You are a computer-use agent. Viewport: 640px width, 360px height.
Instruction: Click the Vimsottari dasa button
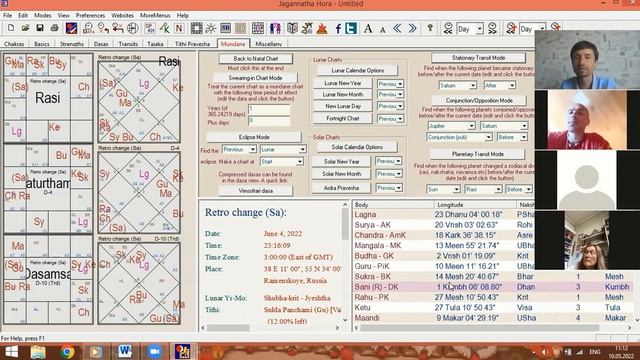256,191
